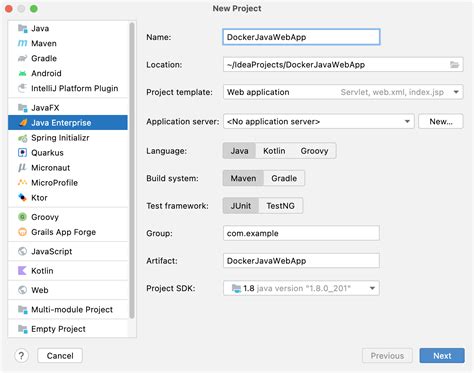Select Gradle in the project type list
This screenshot has height=373, width=474.
click(68, 59)
